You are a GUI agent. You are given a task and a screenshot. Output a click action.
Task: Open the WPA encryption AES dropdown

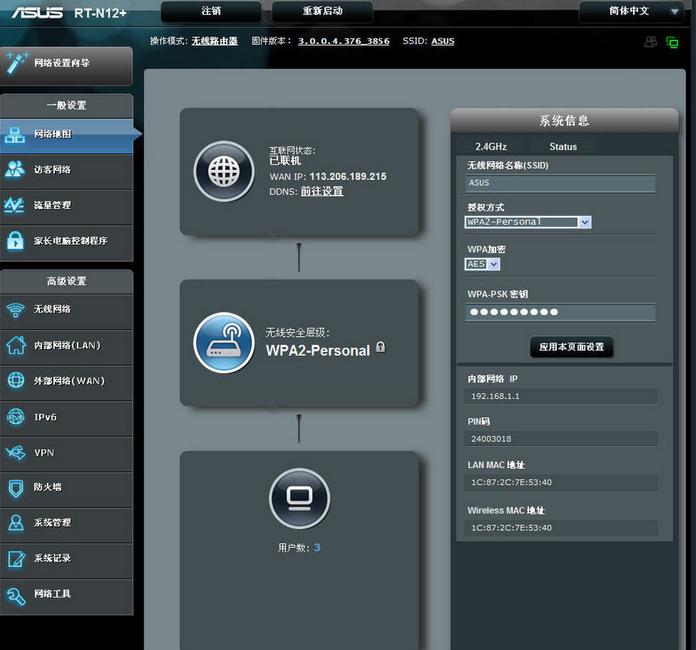pyautogui.click(x=482, y=264)
